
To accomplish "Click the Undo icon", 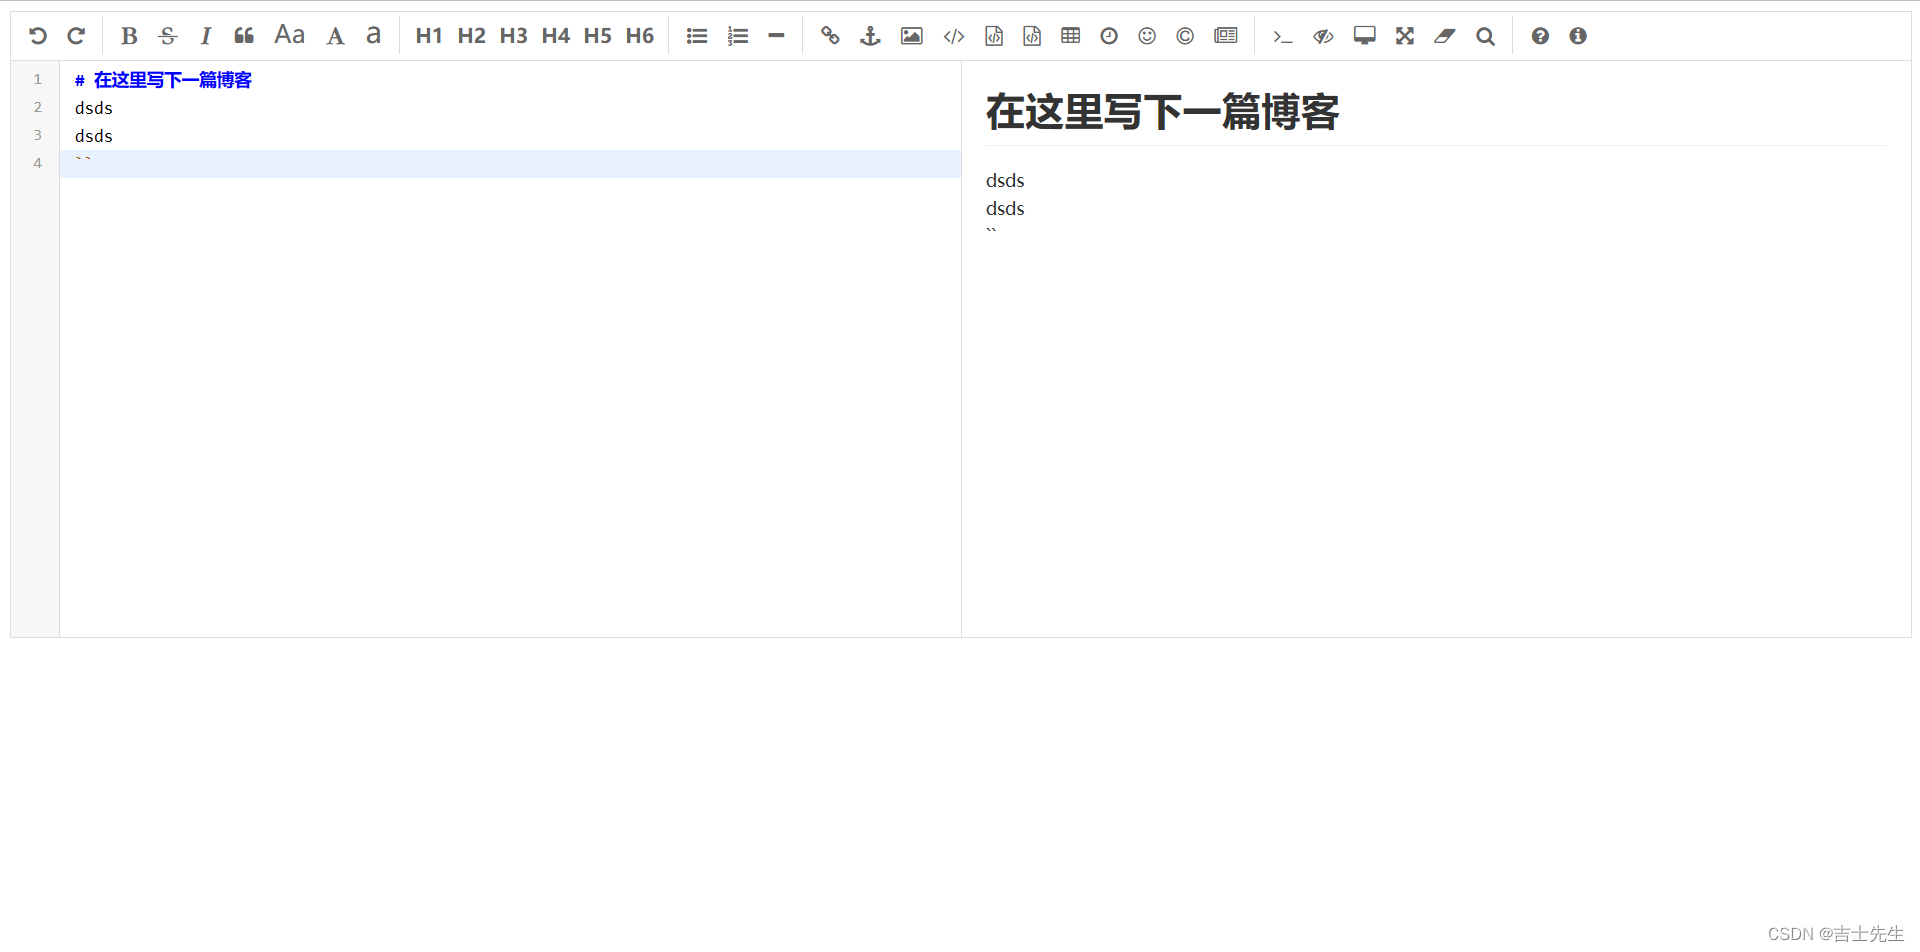I will point(38,36).
